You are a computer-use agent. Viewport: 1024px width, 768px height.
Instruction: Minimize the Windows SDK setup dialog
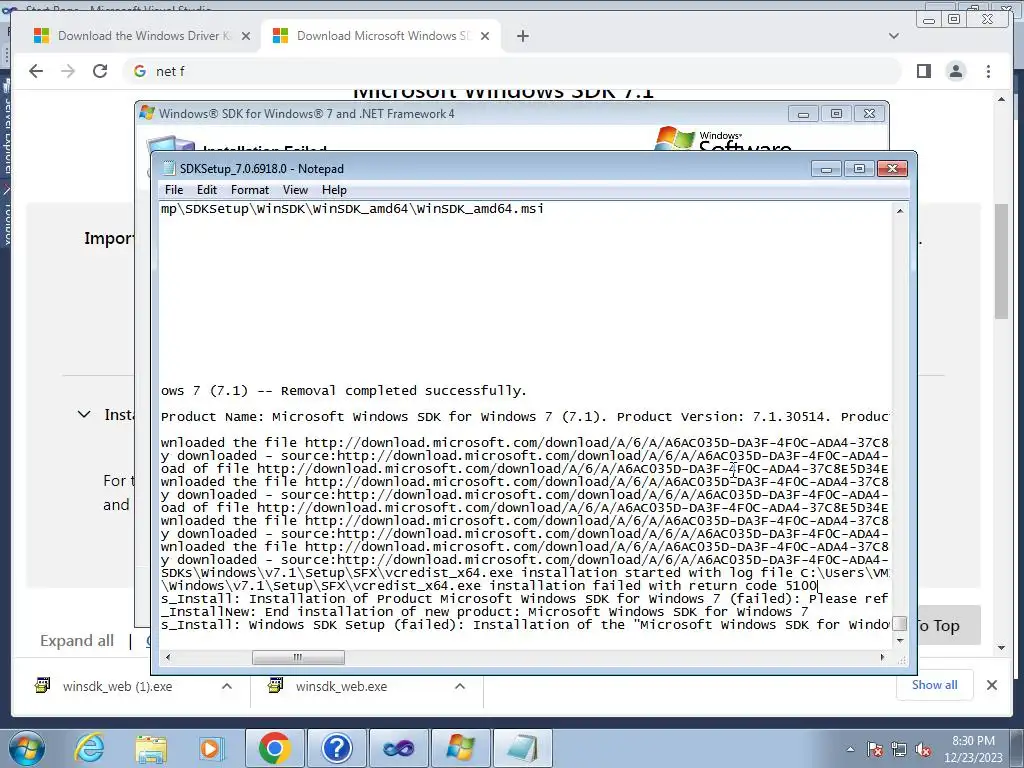(803, 114)
